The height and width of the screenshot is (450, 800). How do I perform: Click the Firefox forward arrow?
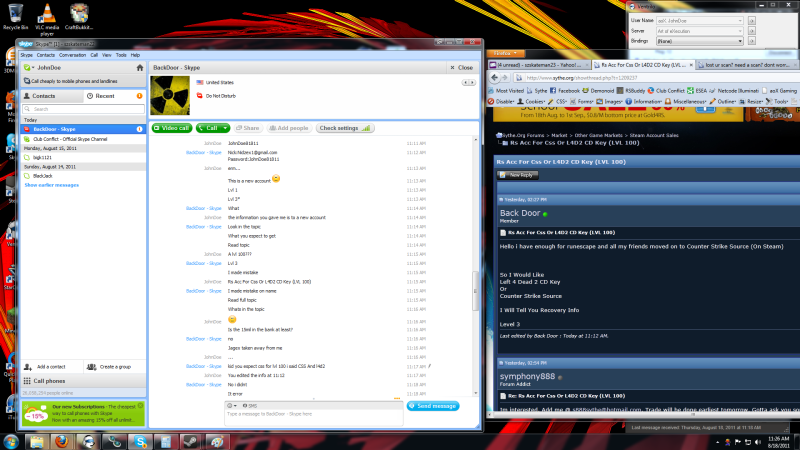coord(505,78)
